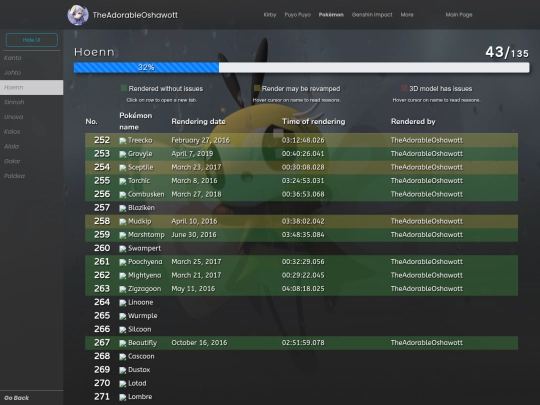Click the Hide UI button
540x405 pixels.
coord(32,40)
